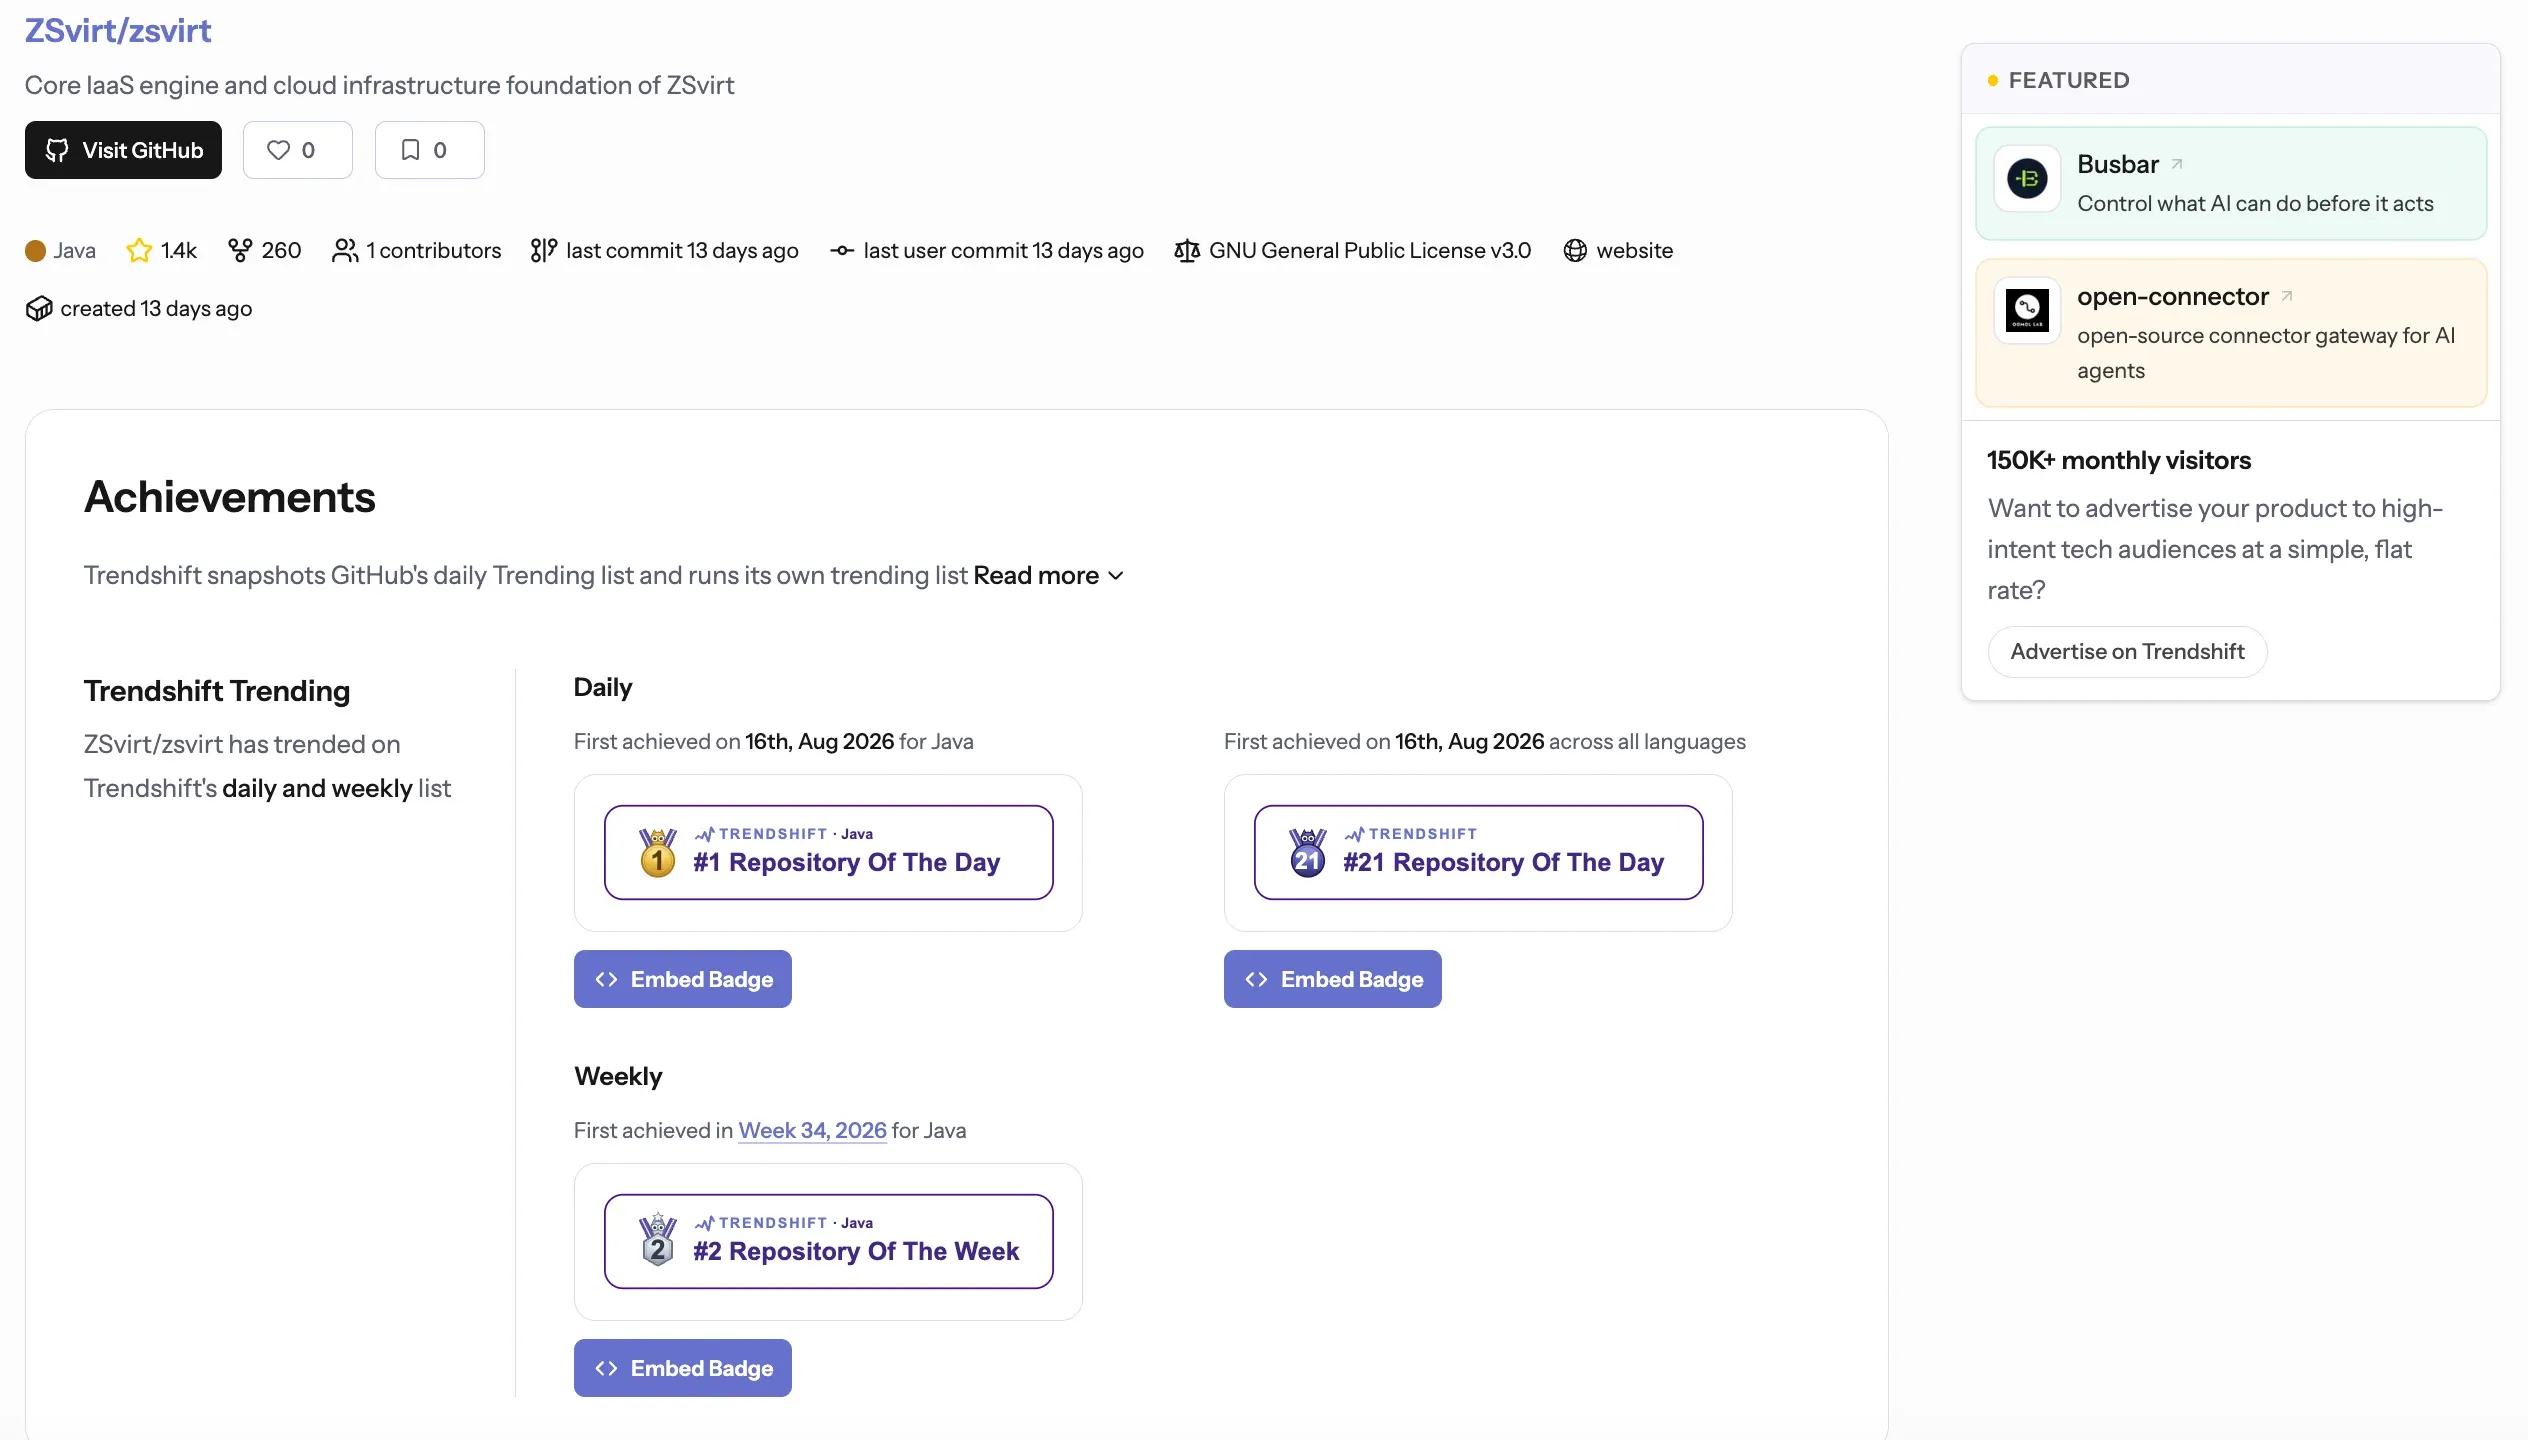Toggle the heart like button
This screenshot has height=1440, width=2528.
(x=297, y=150)
